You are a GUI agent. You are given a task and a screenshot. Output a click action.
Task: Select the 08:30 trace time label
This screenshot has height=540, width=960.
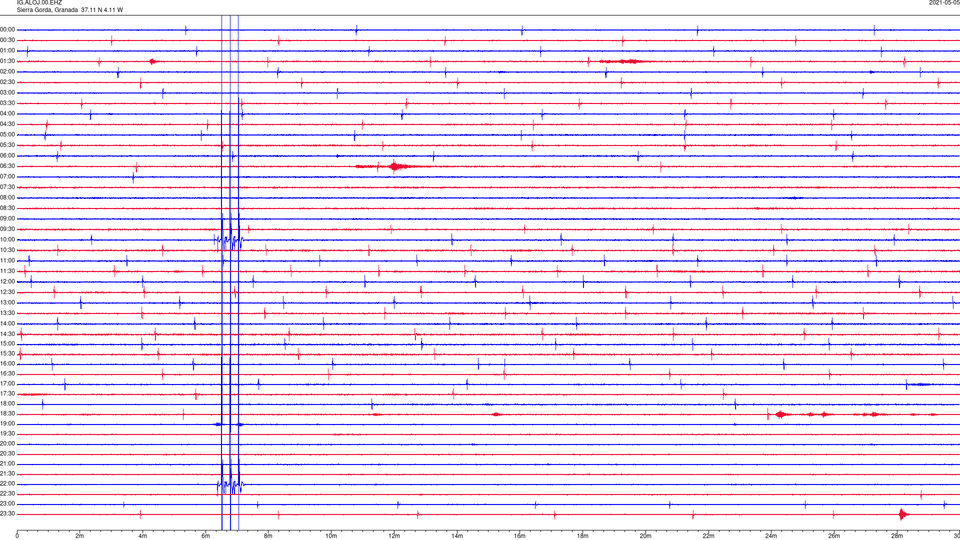[8, 208]
